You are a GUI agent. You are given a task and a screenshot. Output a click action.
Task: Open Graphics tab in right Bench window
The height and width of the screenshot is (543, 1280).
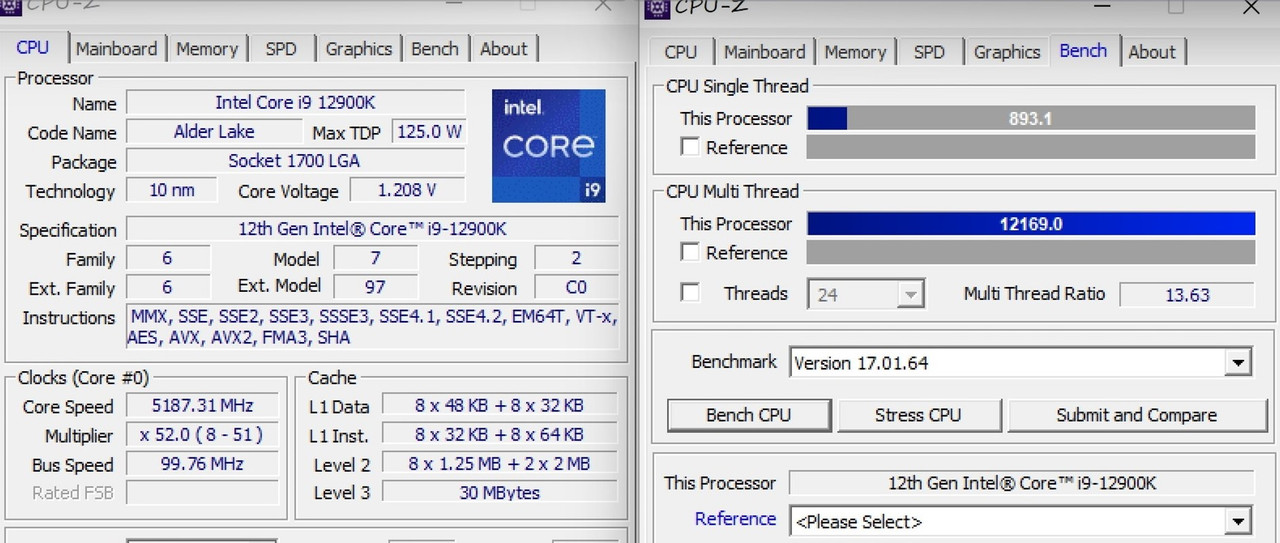pos(1007,52)
